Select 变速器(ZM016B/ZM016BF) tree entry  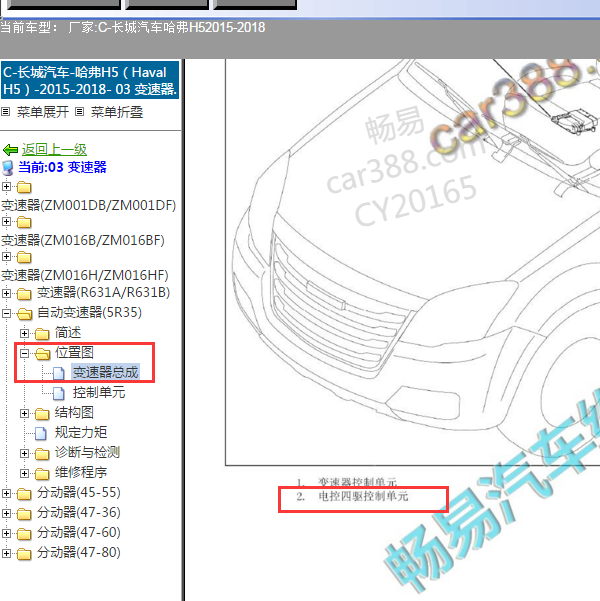[83, 240]
